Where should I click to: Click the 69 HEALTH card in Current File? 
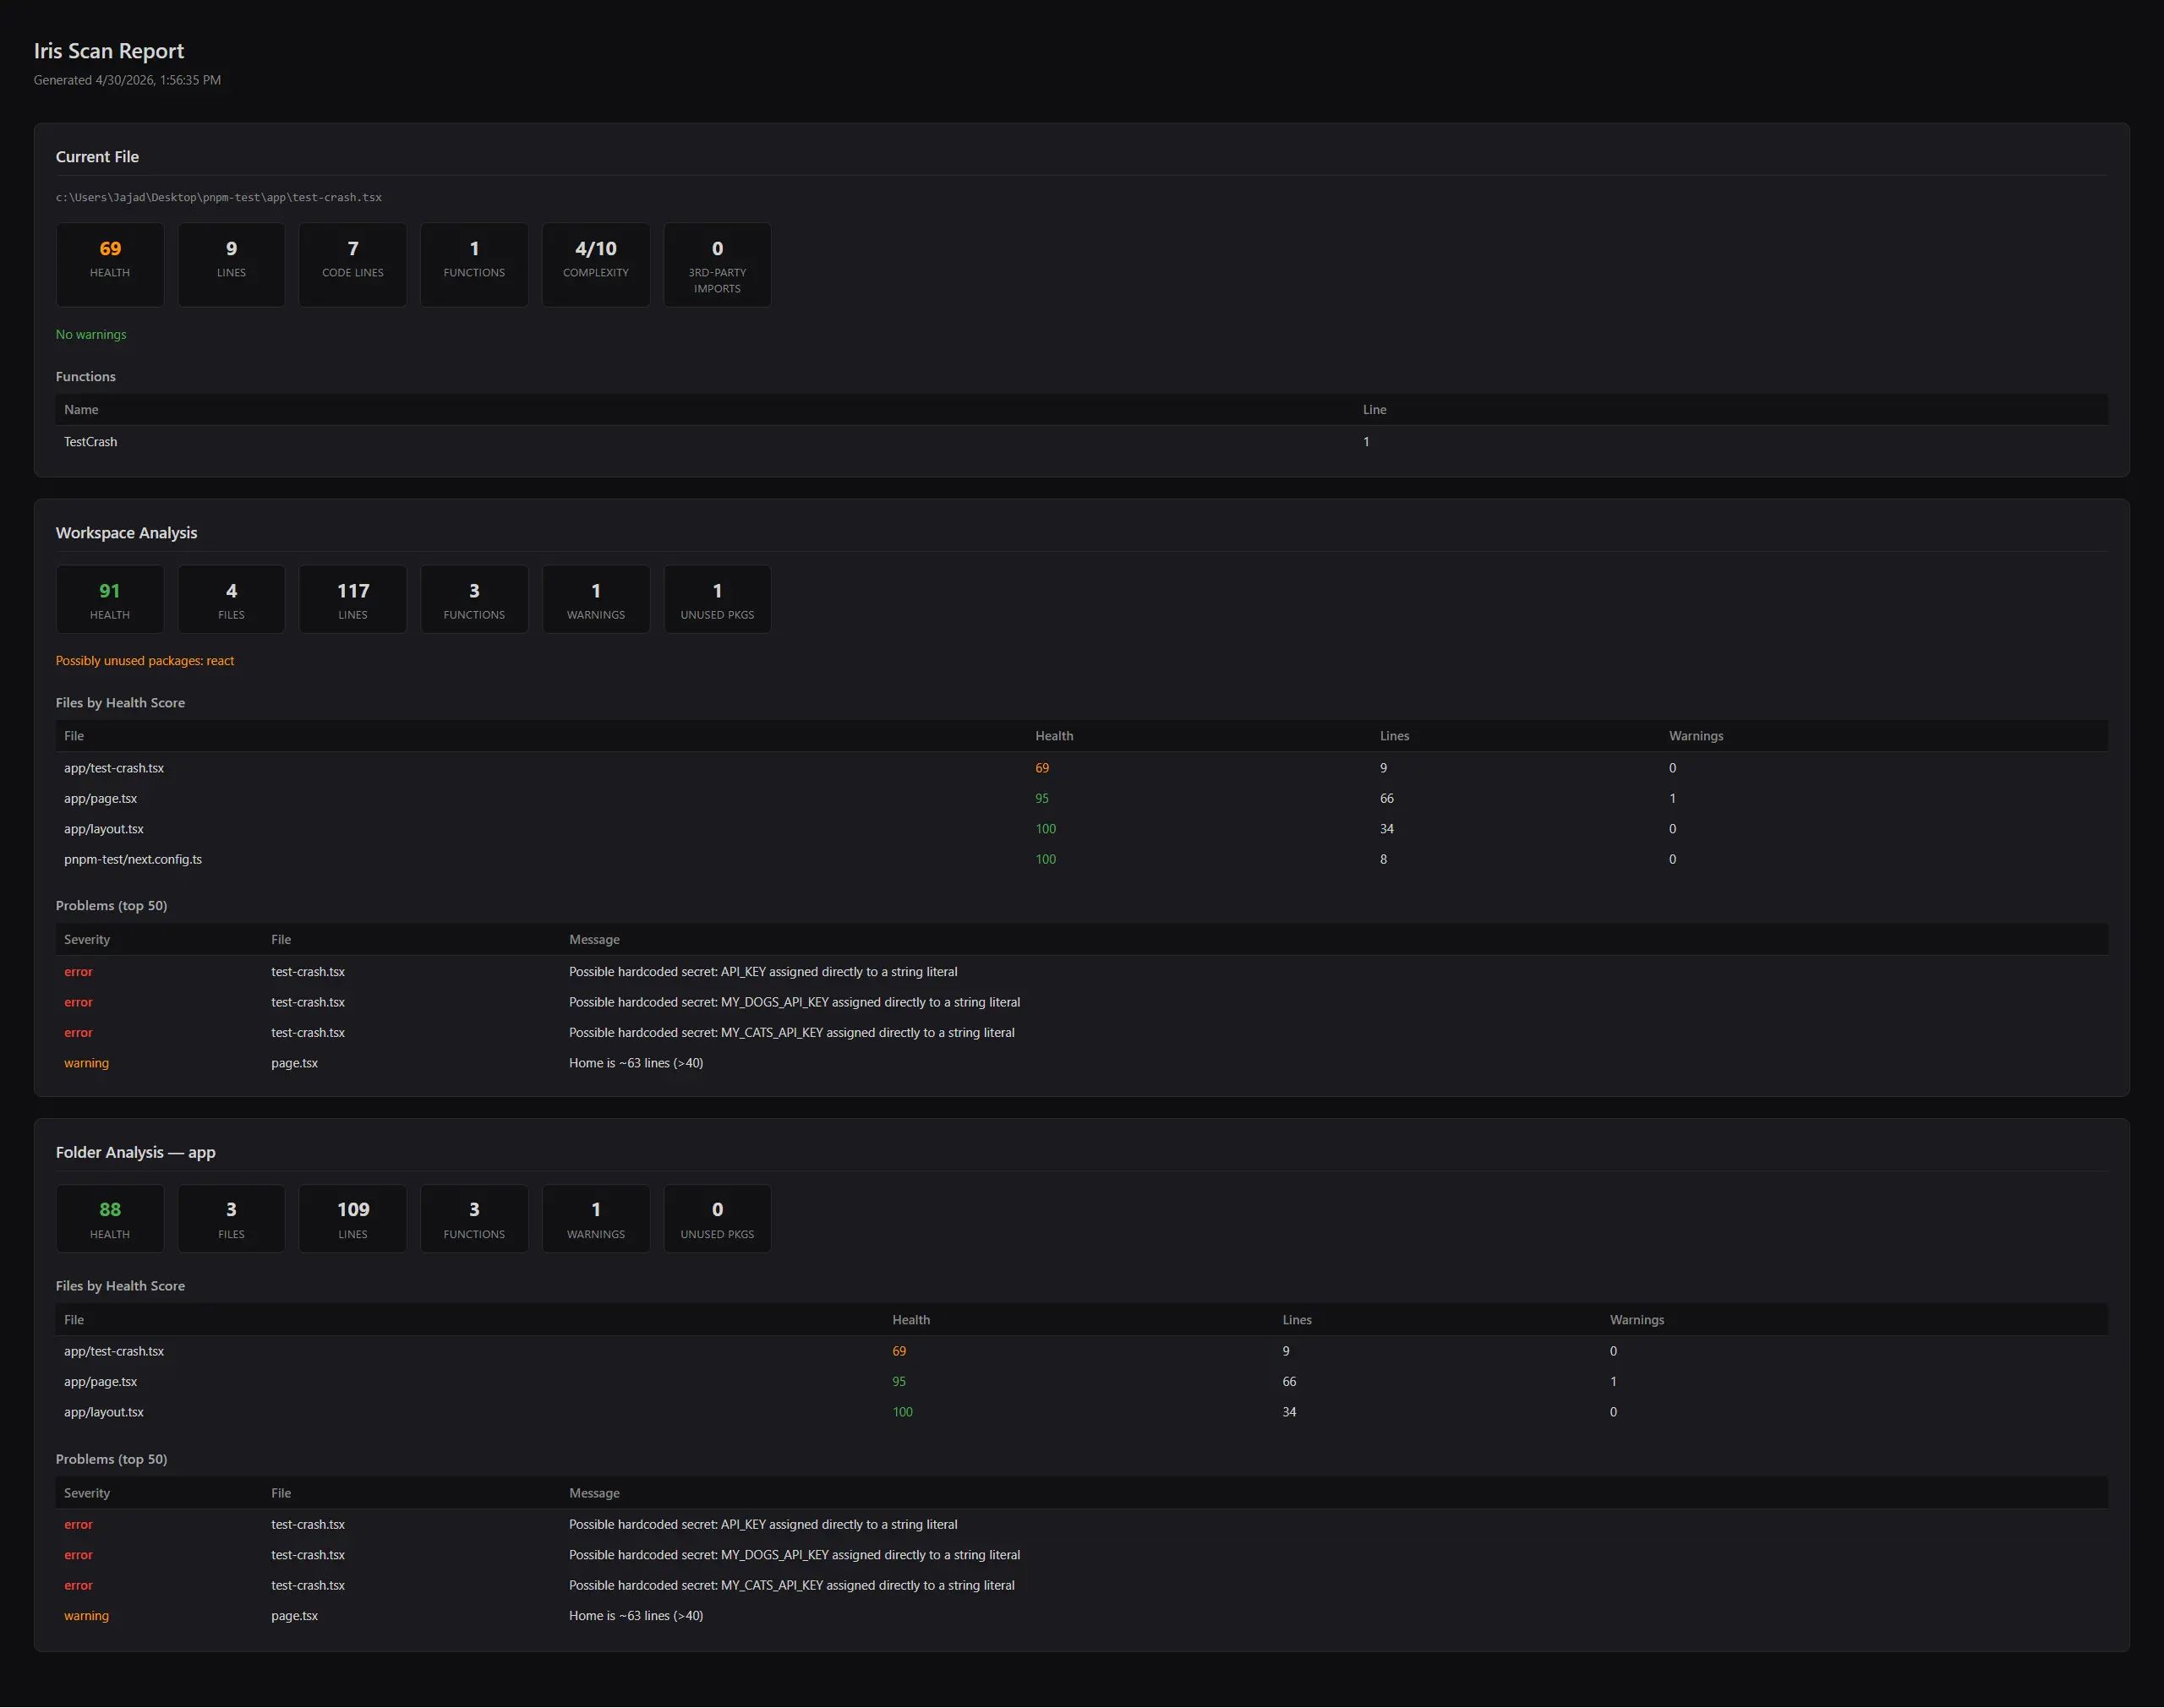[110, 265]
